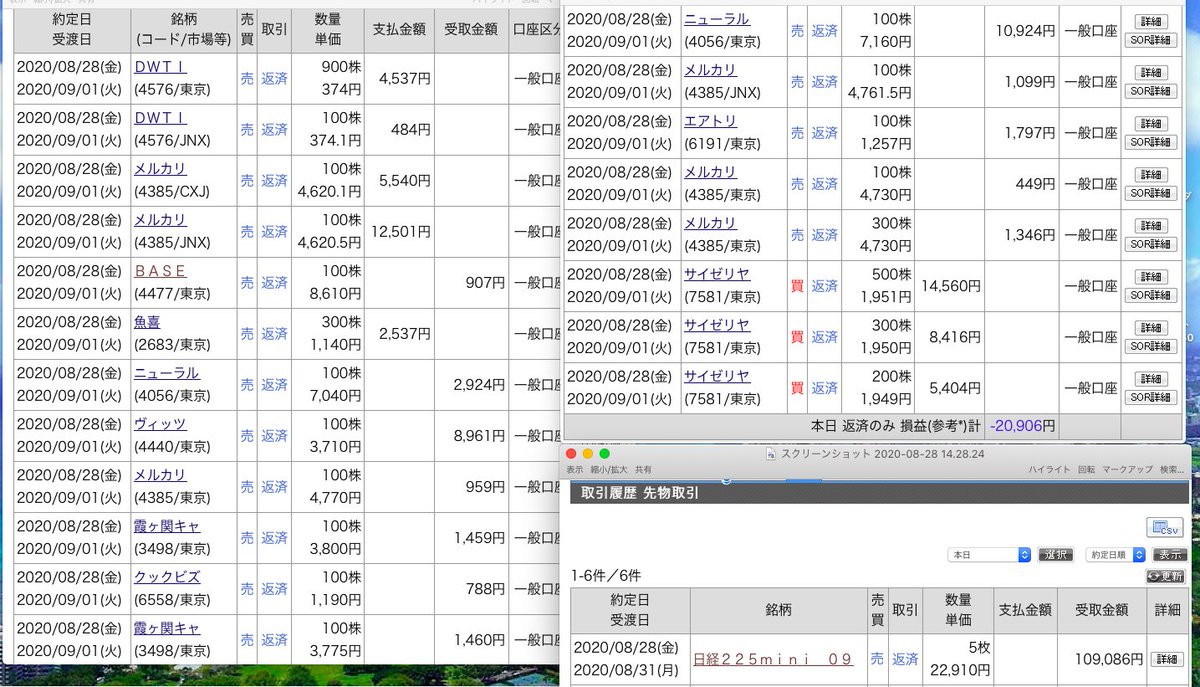This screenshot has width=1200, height=687.
Task: Click 支払金額 column header in left window
Action: [x=399, y=30]
